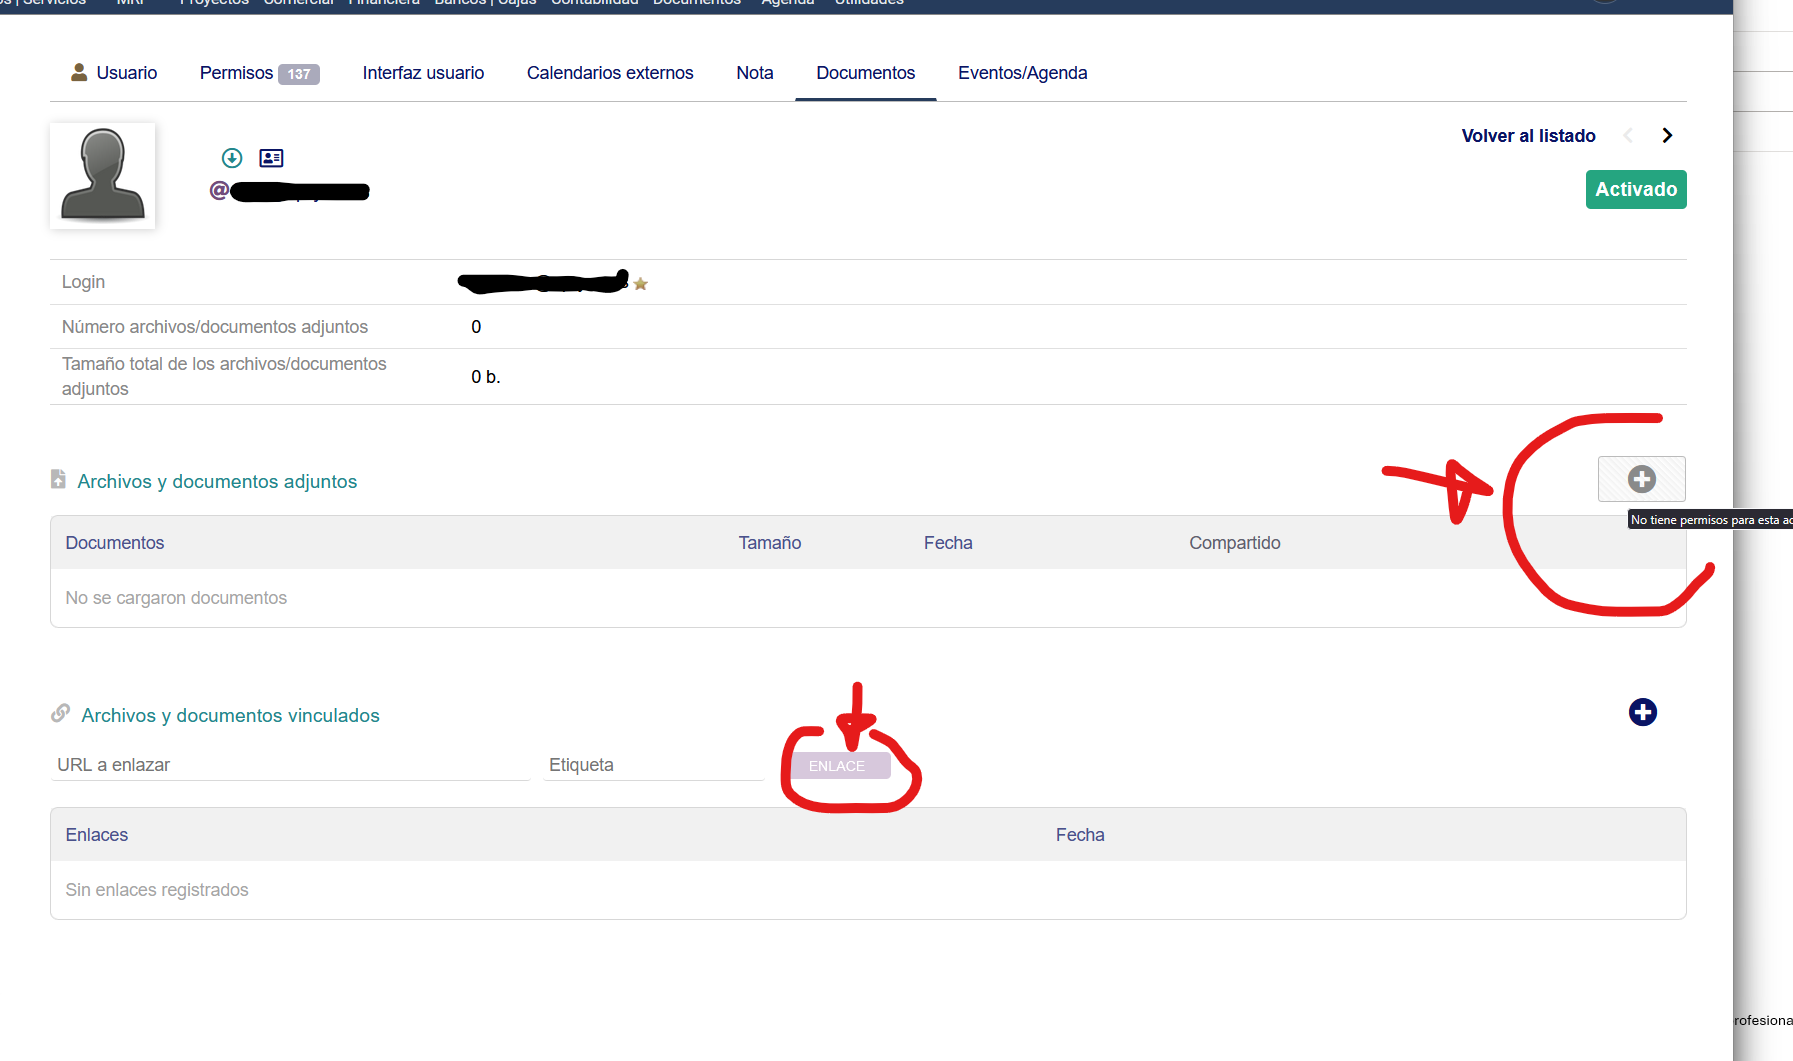Click the grey plus add-file button
Image resolution: width=1793 pixels, height=1061 pixels.
1641,479
